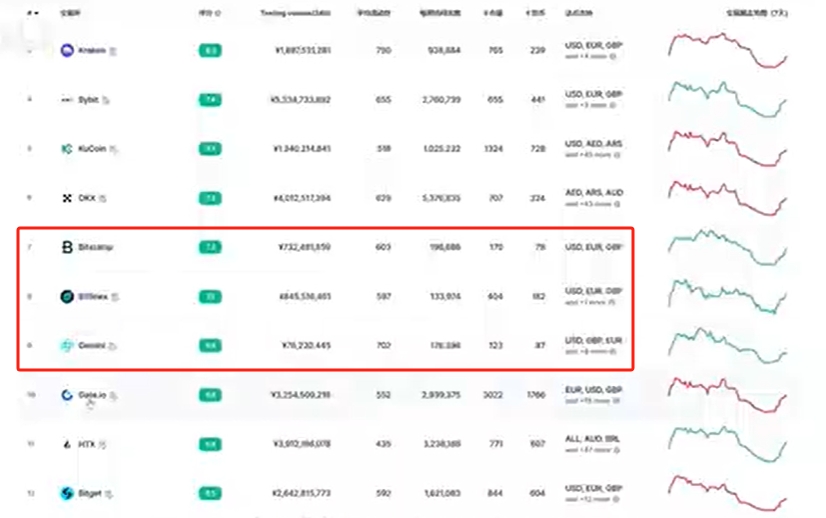Open HTX's green volume sparkline chart
This screenshot has width=826, height=518.
pos(727,444)
